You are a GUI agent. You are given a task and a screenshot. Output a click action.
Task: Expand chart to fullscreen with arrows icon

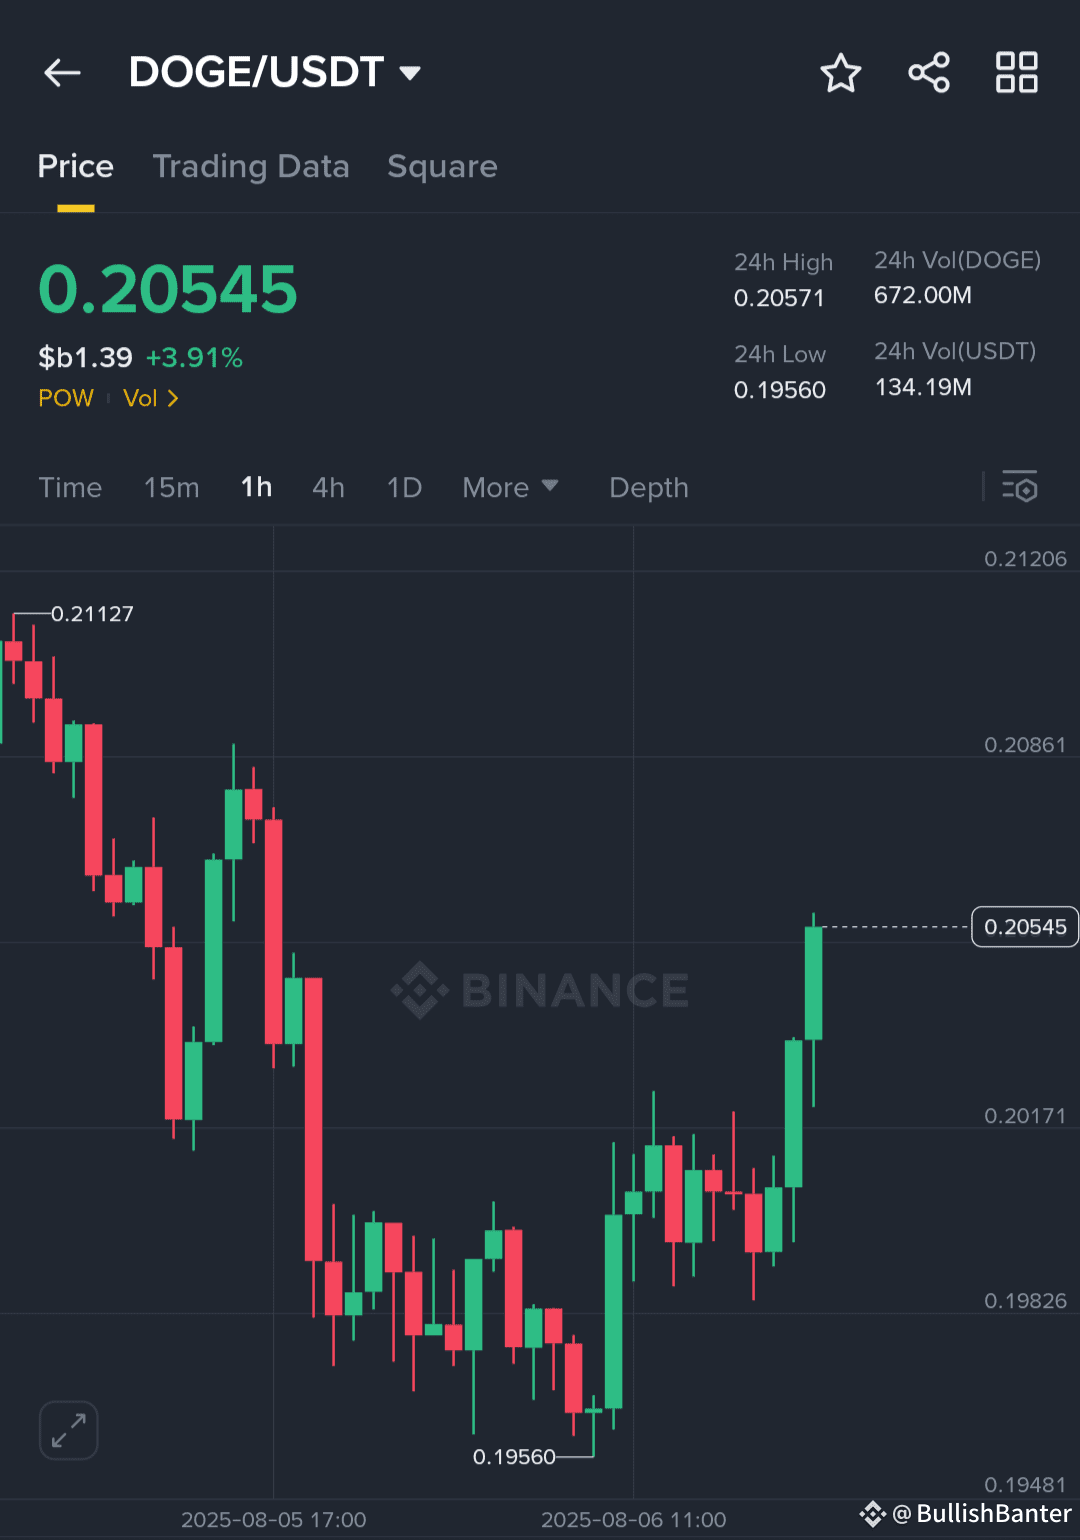click(x=67, y=1430)
